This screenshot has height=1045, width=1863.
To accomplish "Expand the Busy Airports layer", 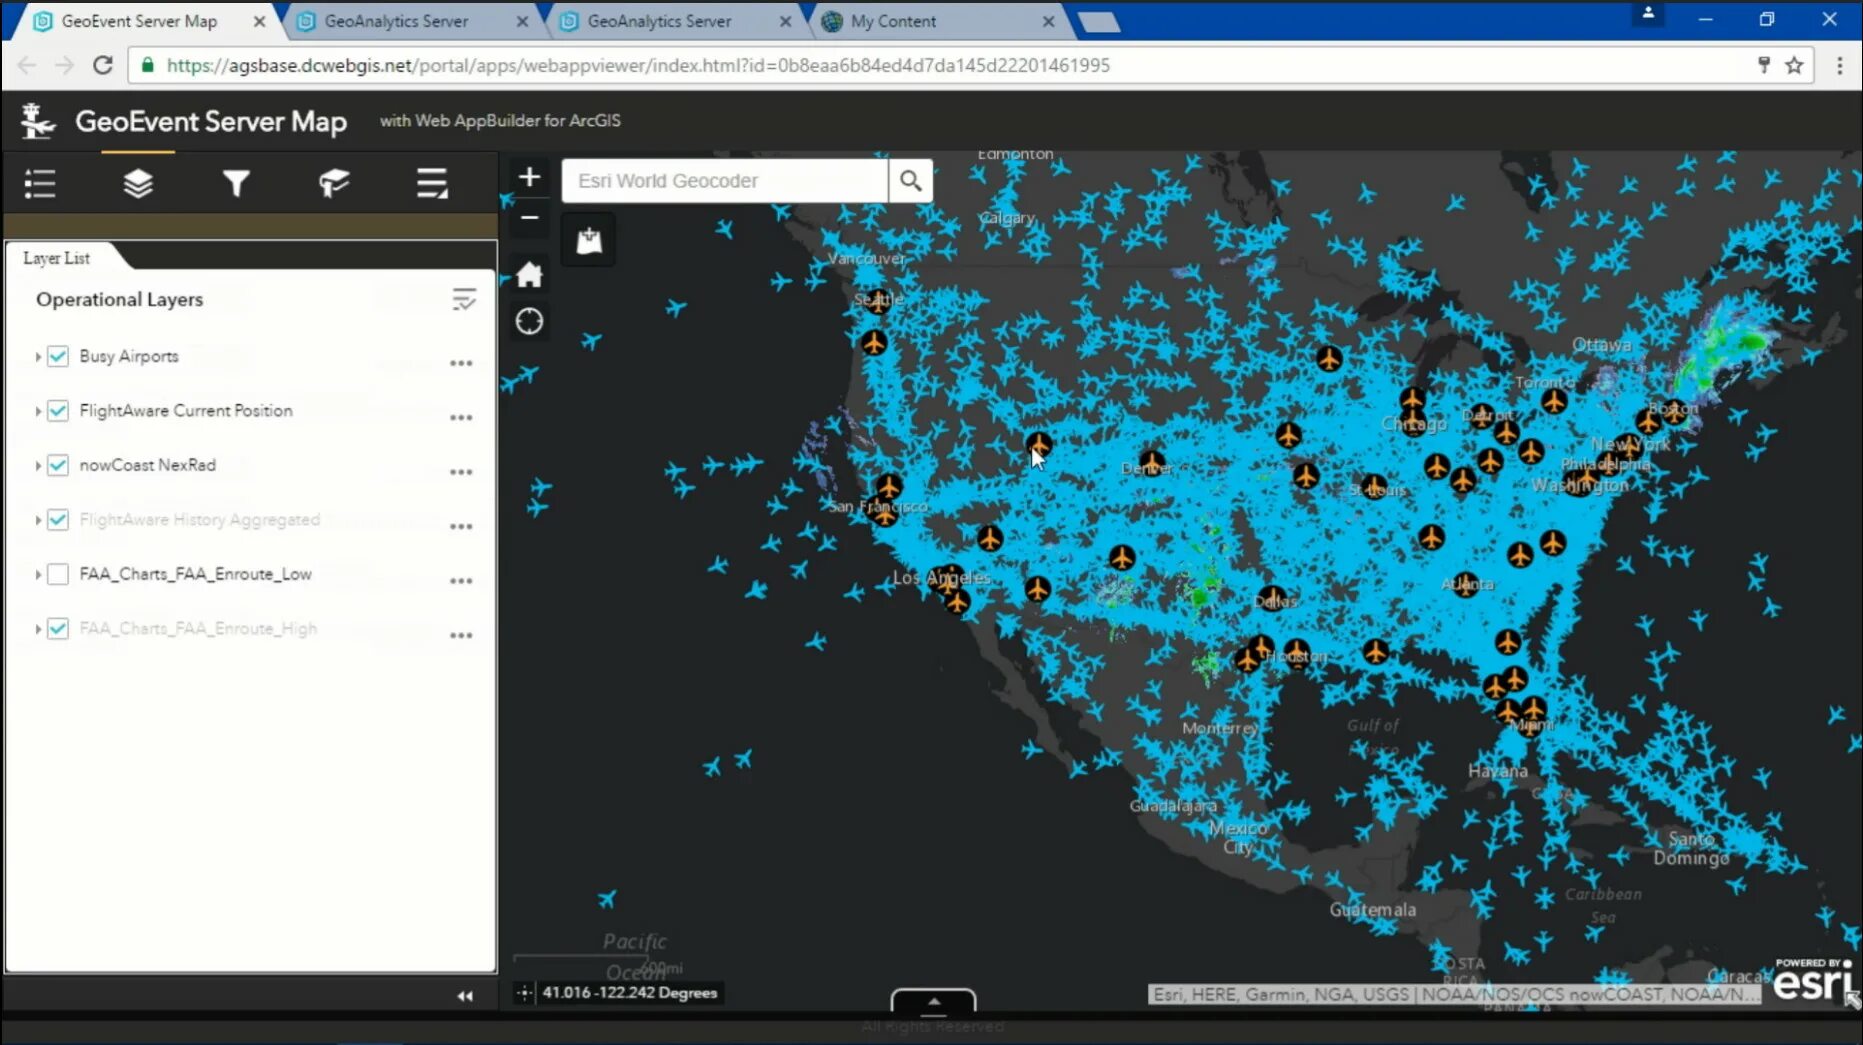I will (38, 356).
